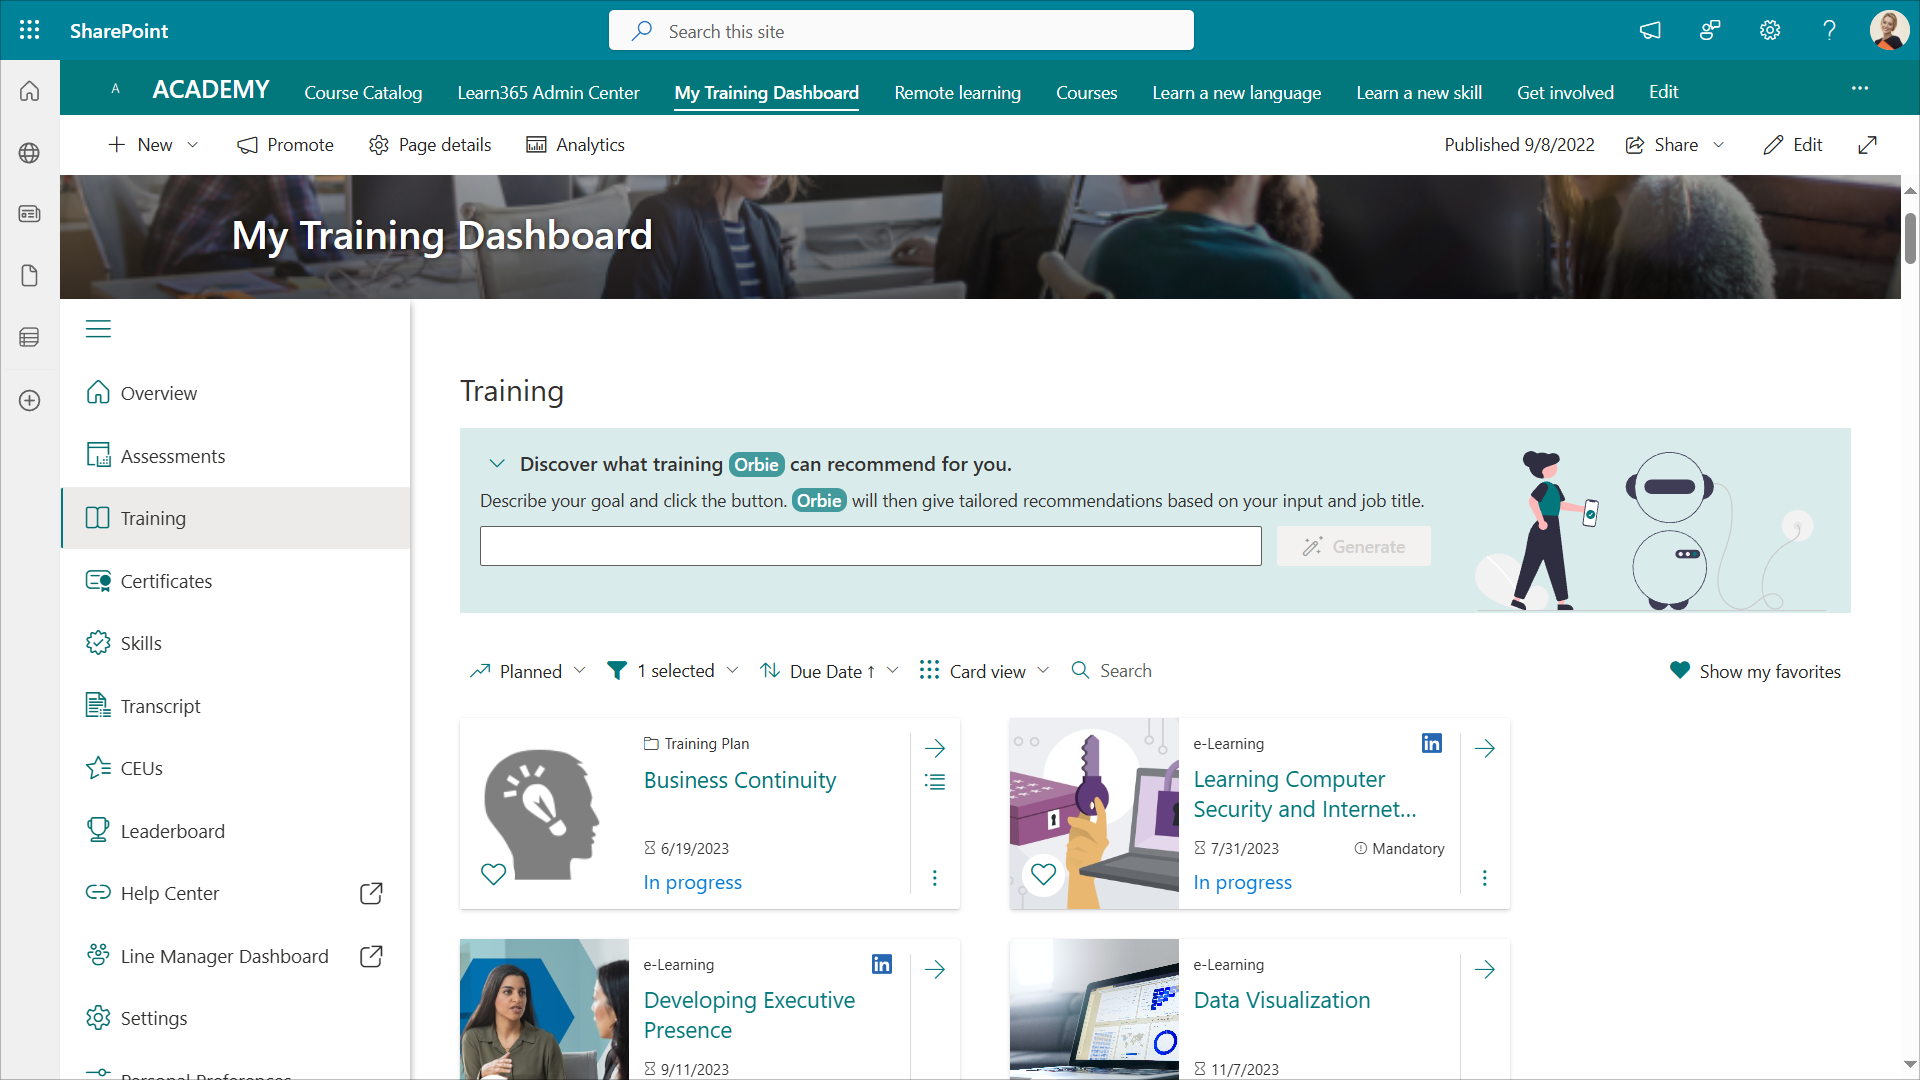Favorite the Business Continuity card with heart
The height and width of the screenshot is (1080, 1920).
493,874
